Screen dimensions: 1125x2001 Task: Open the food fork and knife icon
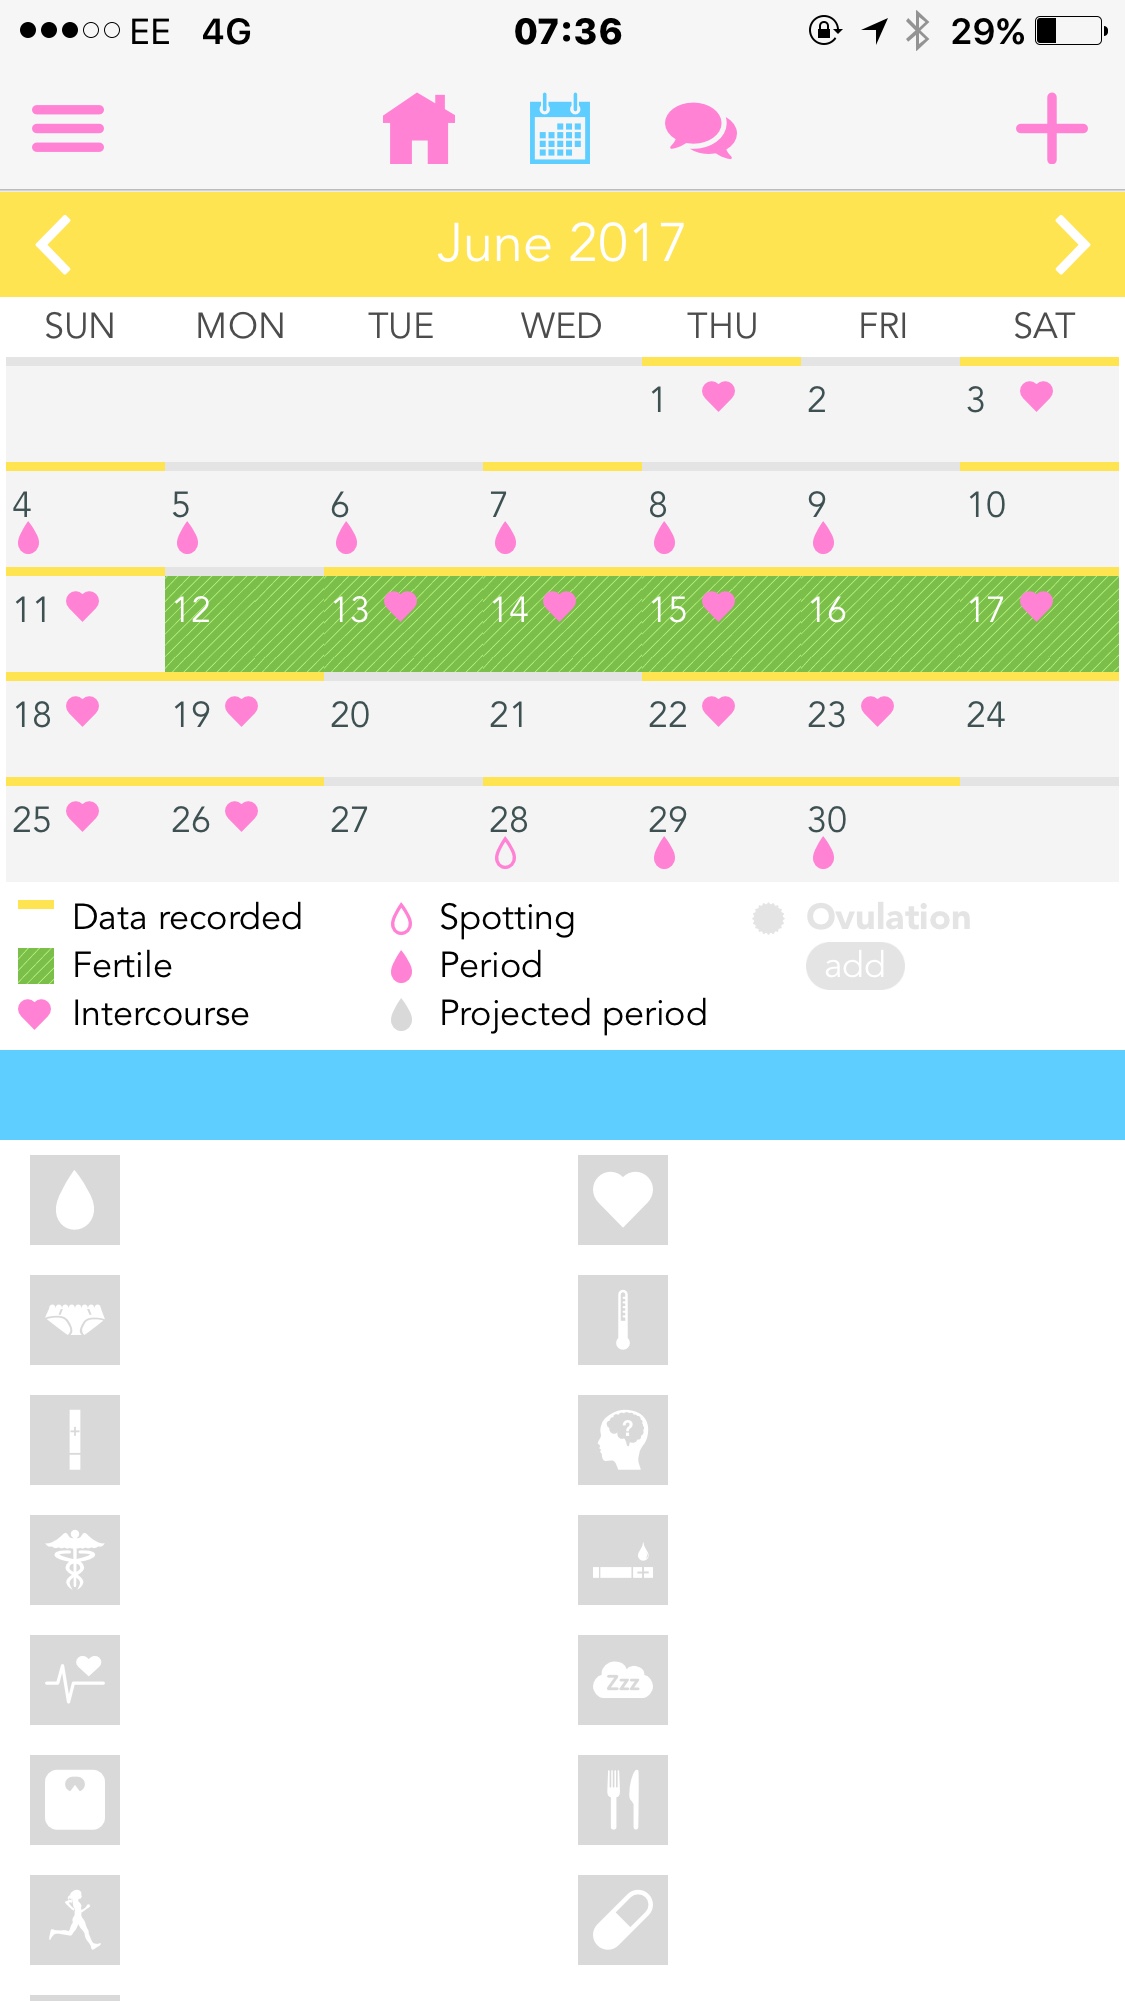[623, 1800]
